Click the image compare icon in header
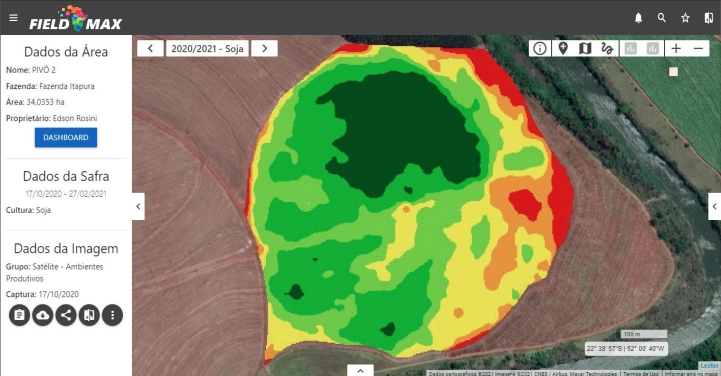This screenshot has width=721, height=376. click(709, 18)
